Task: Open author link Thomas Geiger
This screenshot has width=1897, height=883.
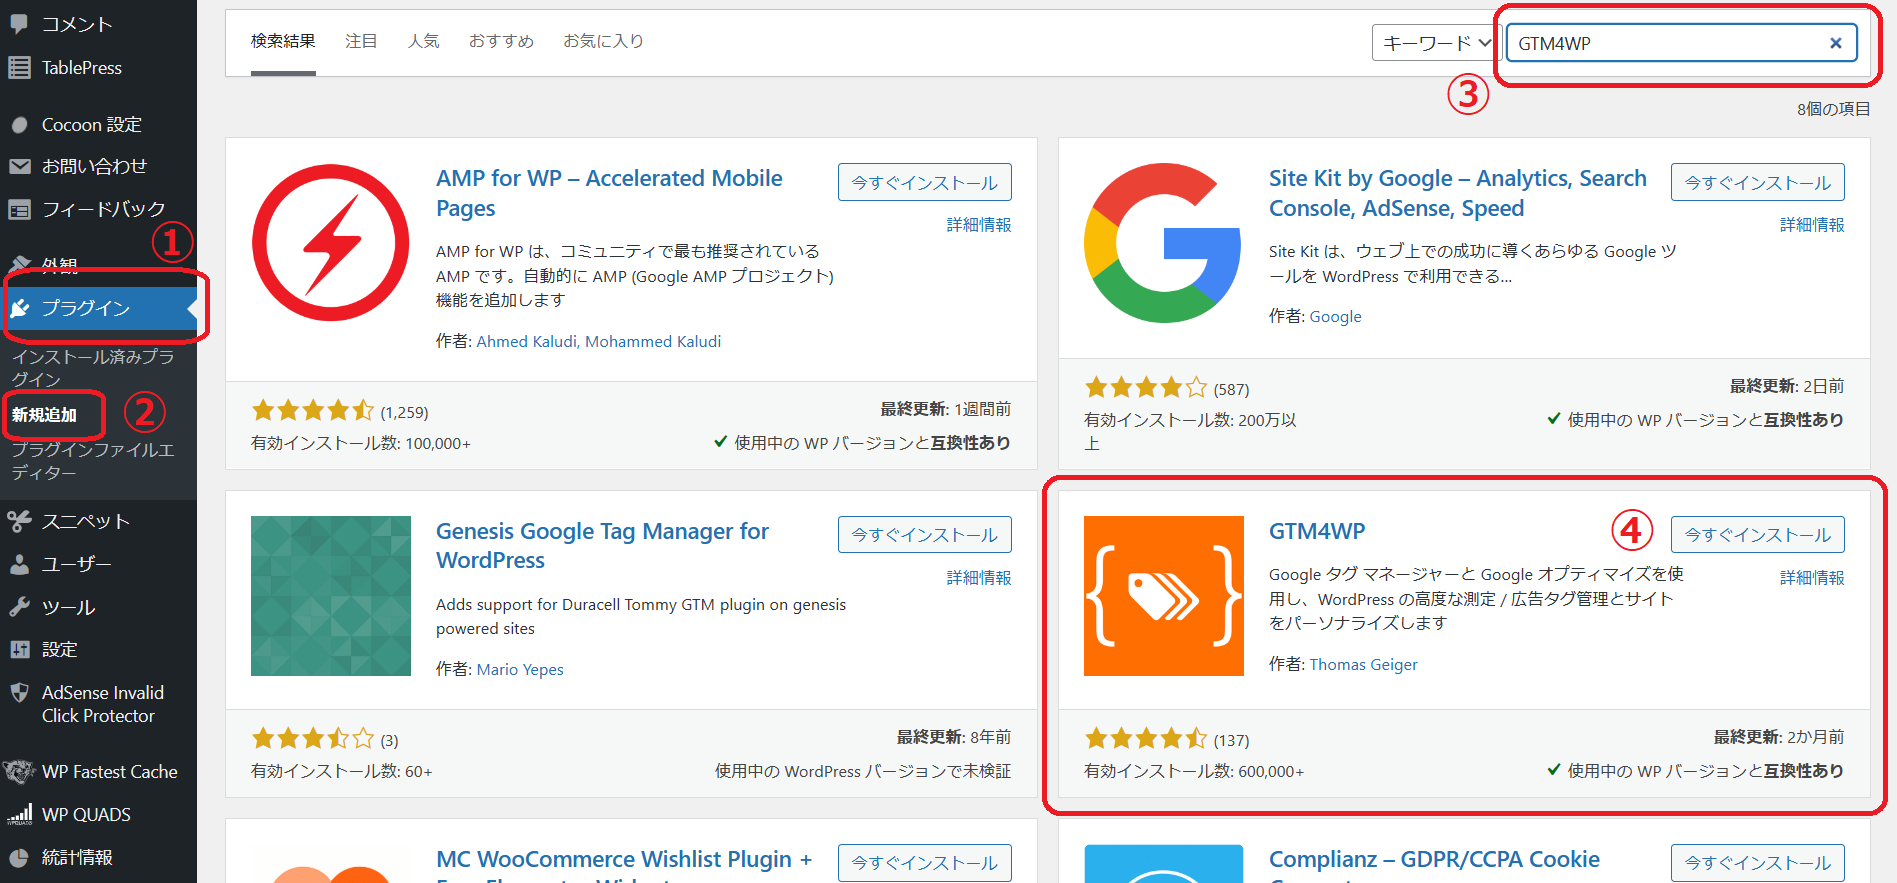Action: (x=1363, y=664)
